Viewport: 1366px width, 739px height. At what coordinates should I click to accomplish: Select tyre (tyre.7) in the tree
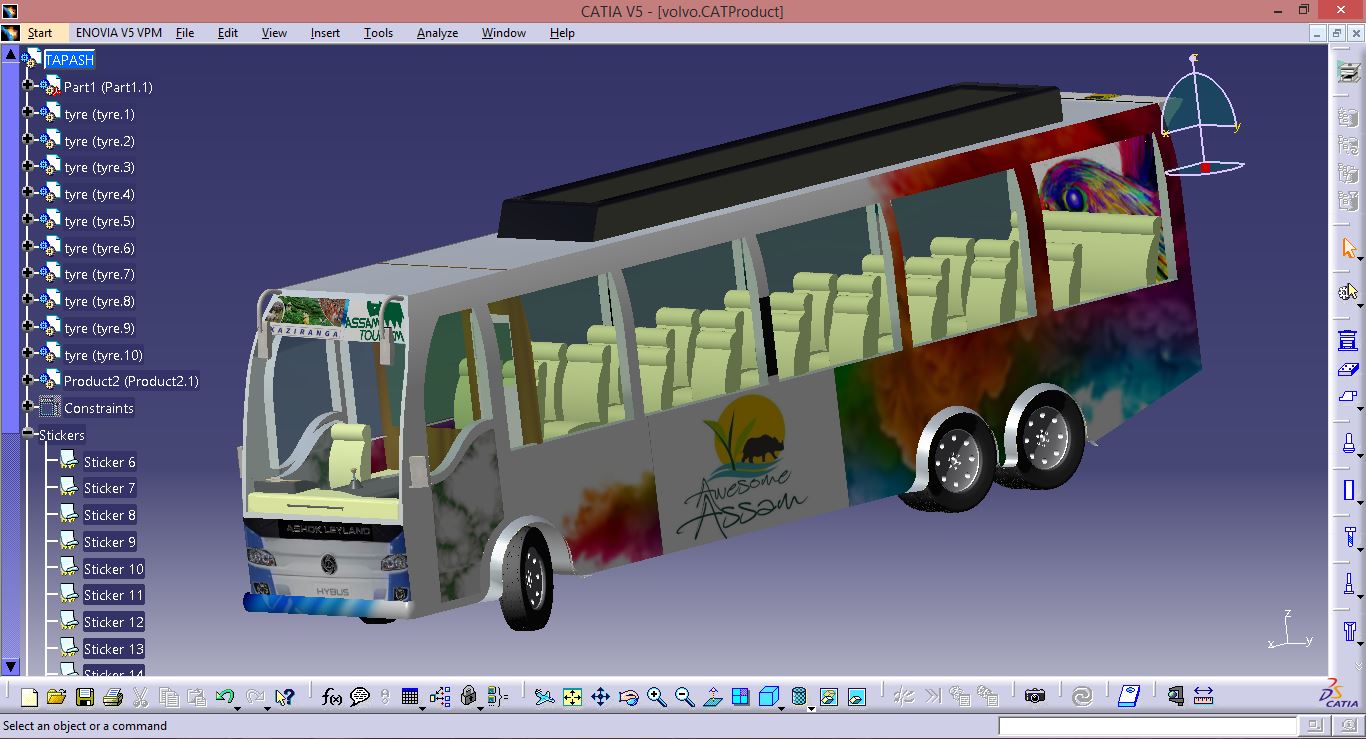pos(99,274)
